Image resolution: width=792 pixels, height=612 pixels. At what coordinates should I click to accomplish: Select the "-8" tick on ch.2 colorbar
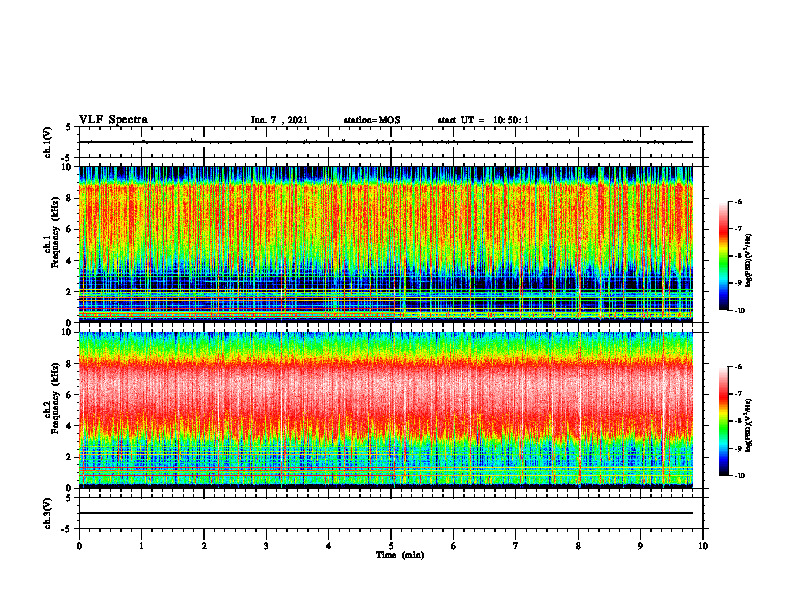click(738, 421)
